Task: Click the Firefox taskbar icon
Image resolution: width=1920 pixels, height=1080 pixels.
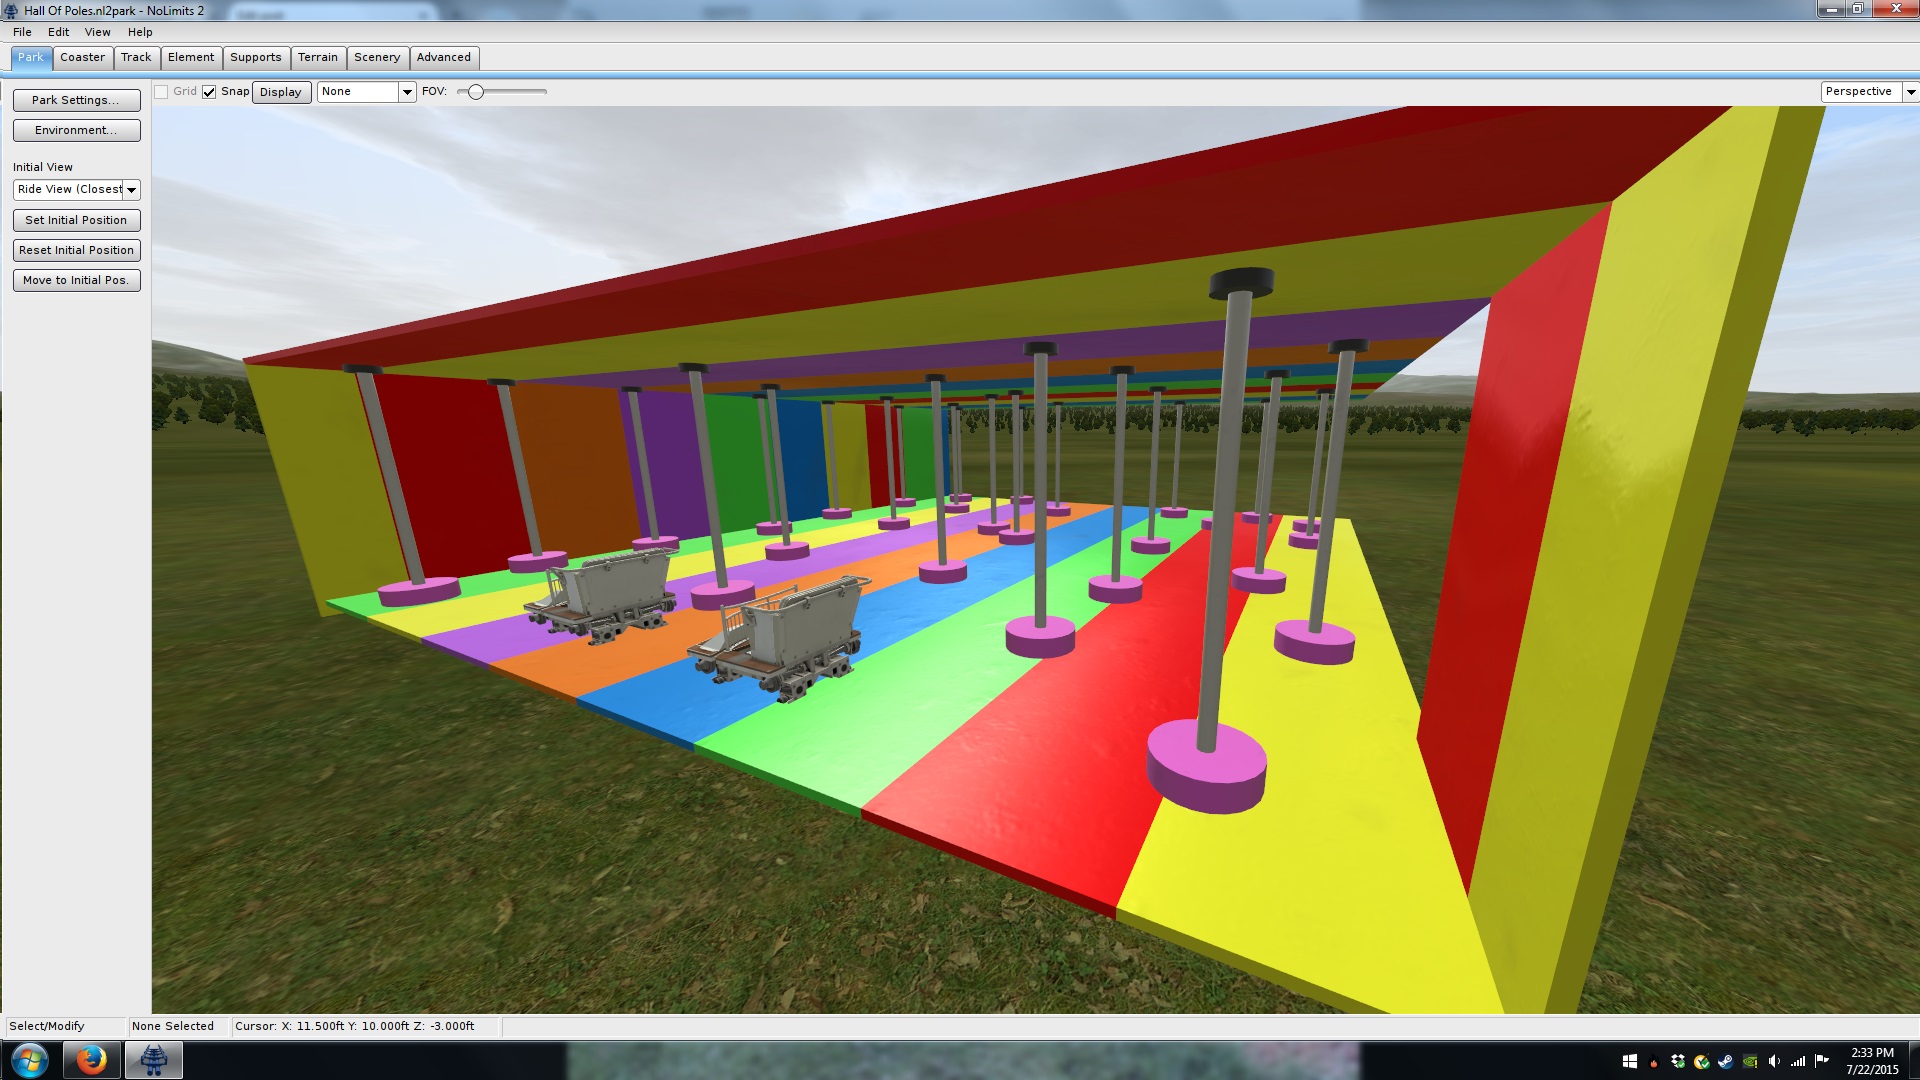Action: pyautogui.click(x=91, y=1060)
